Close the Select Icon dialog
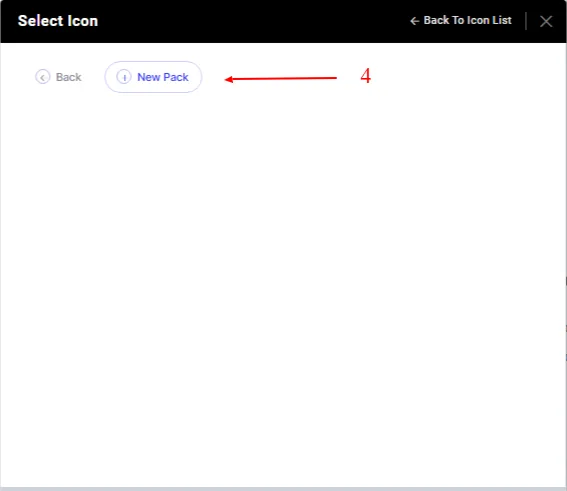This screenshot has height=491, width=567. 546,21
